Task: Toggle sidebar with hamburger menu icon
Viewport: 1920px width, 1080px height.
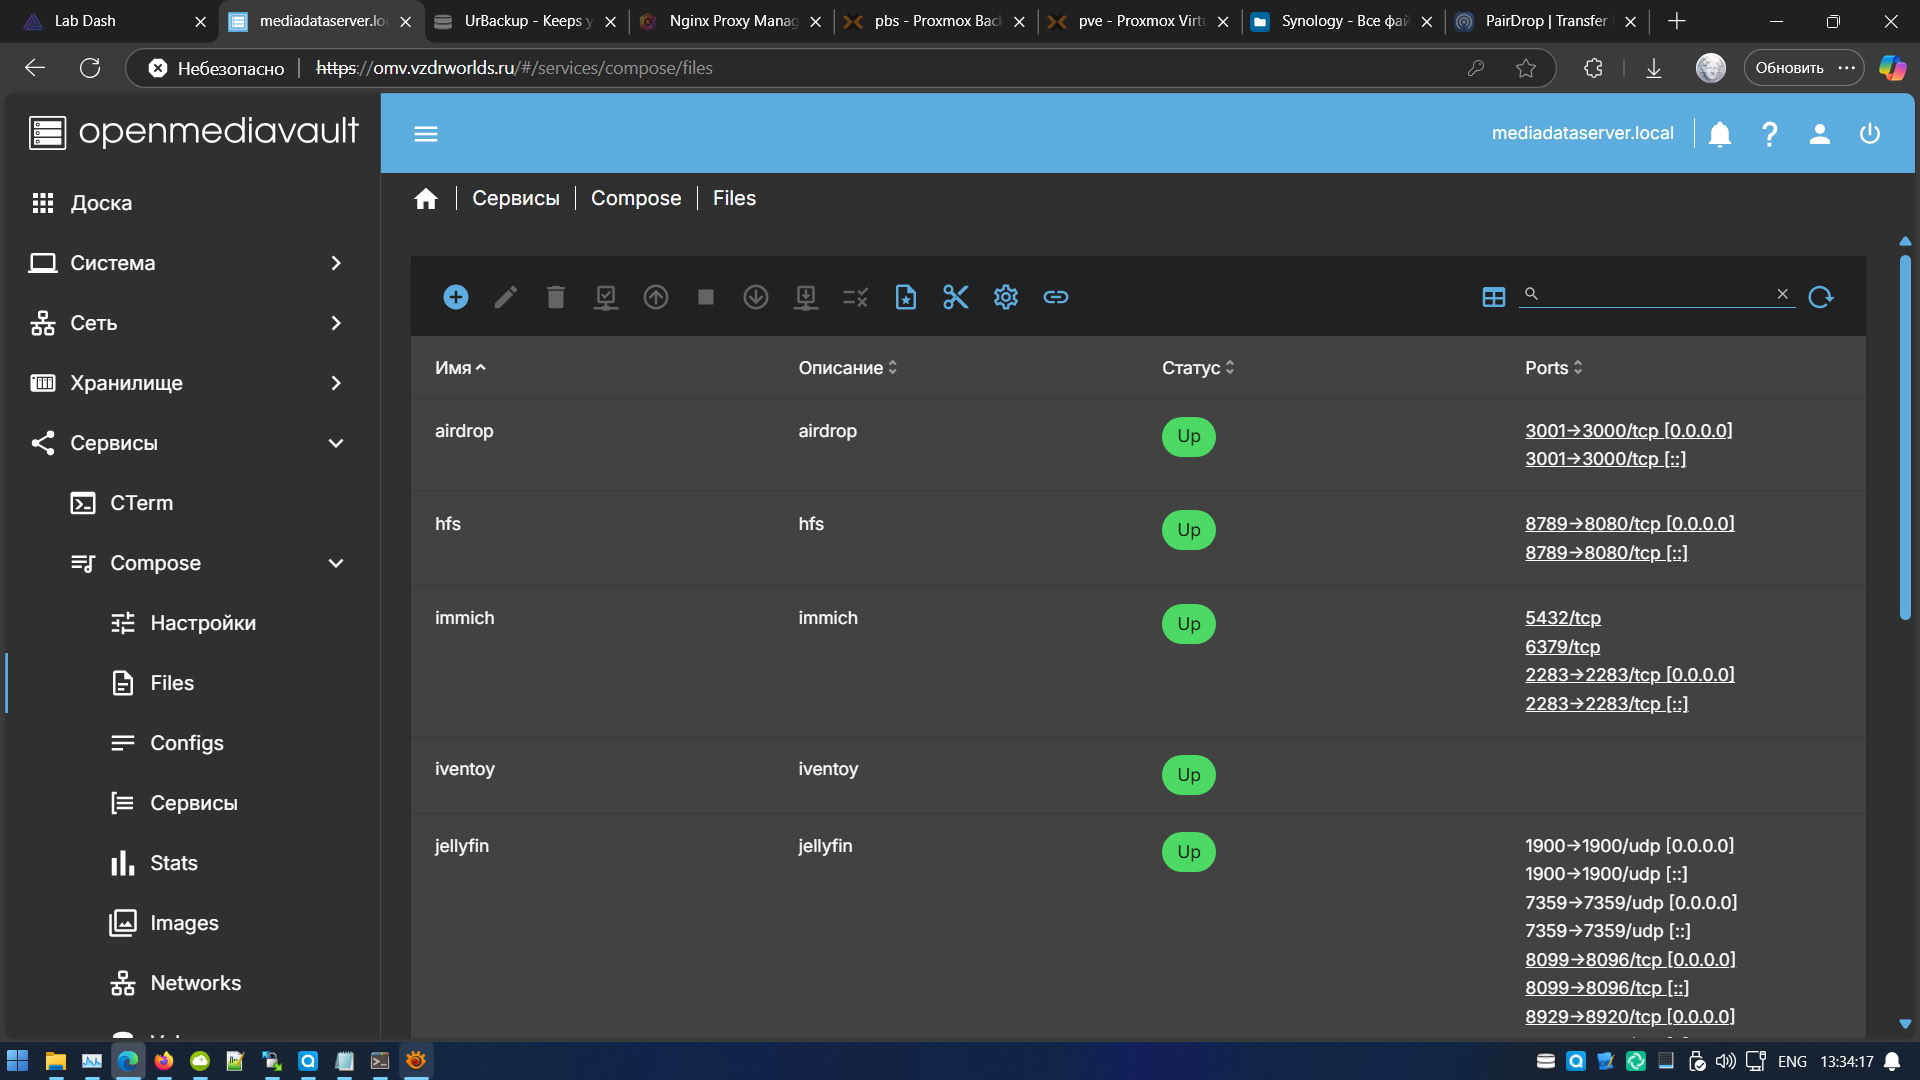Action: click(x=426, y=134)
